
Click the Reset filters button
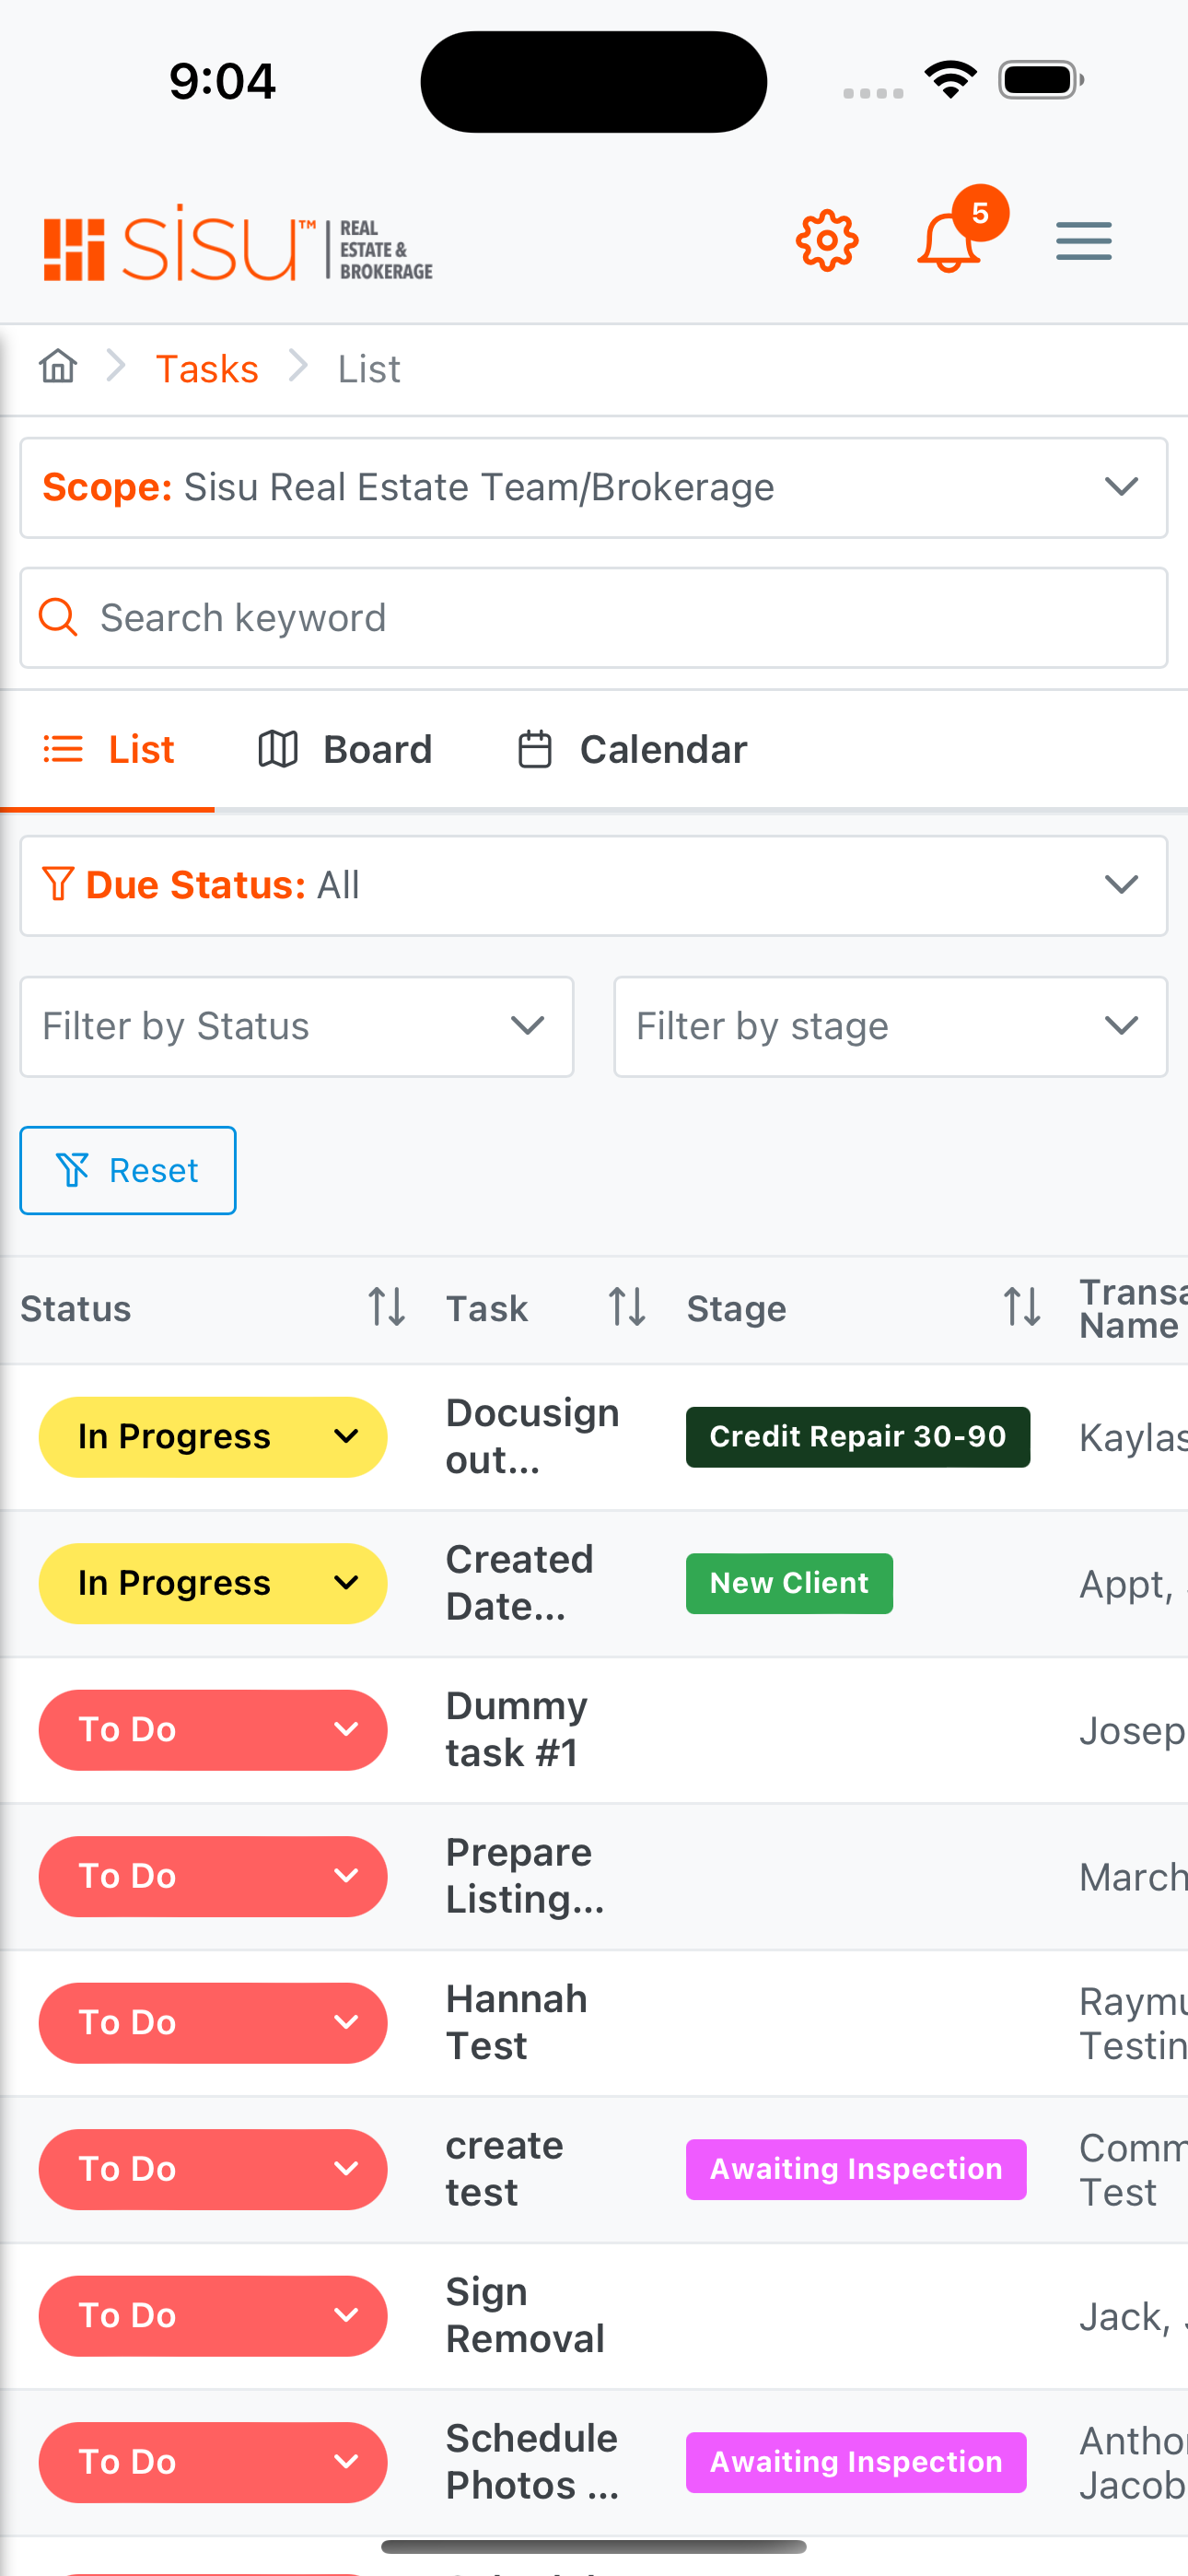[128, 1170]
